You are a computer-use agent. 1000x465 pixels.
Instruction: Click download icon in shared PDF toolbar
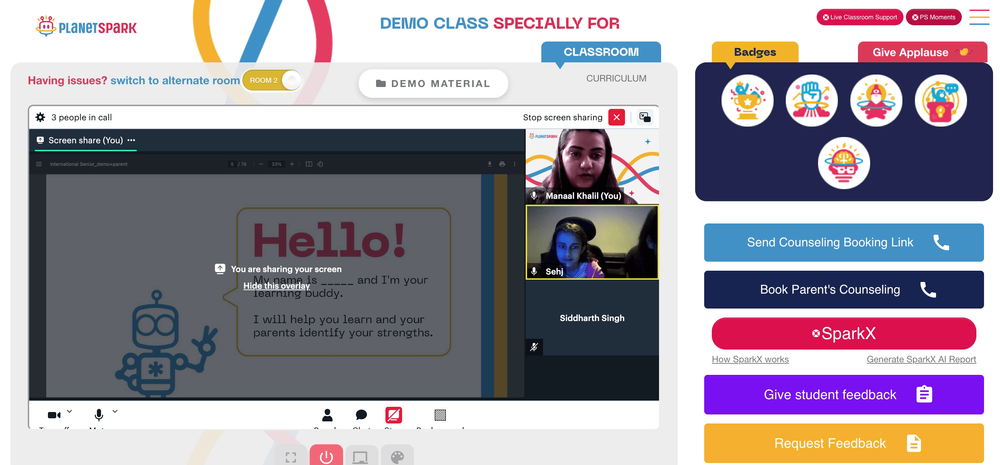point(489,164)
